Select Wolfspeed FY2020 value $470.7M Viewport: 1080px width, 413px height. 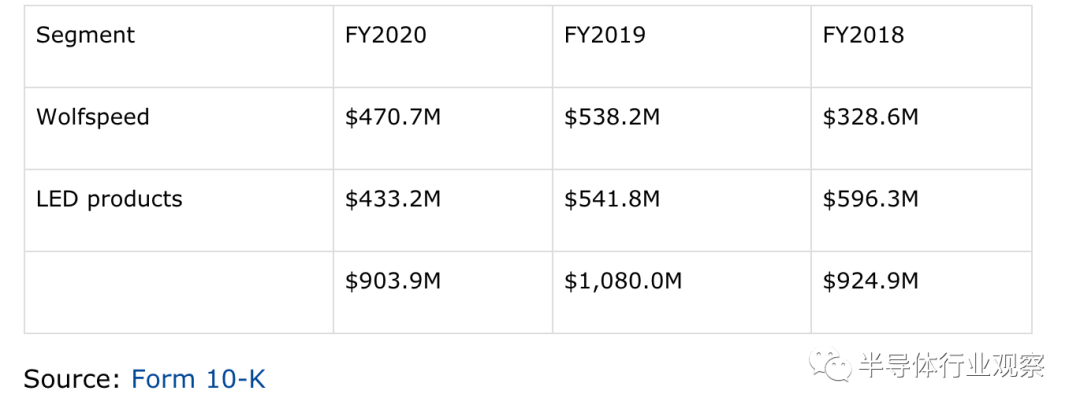click(x=393, y=117)
